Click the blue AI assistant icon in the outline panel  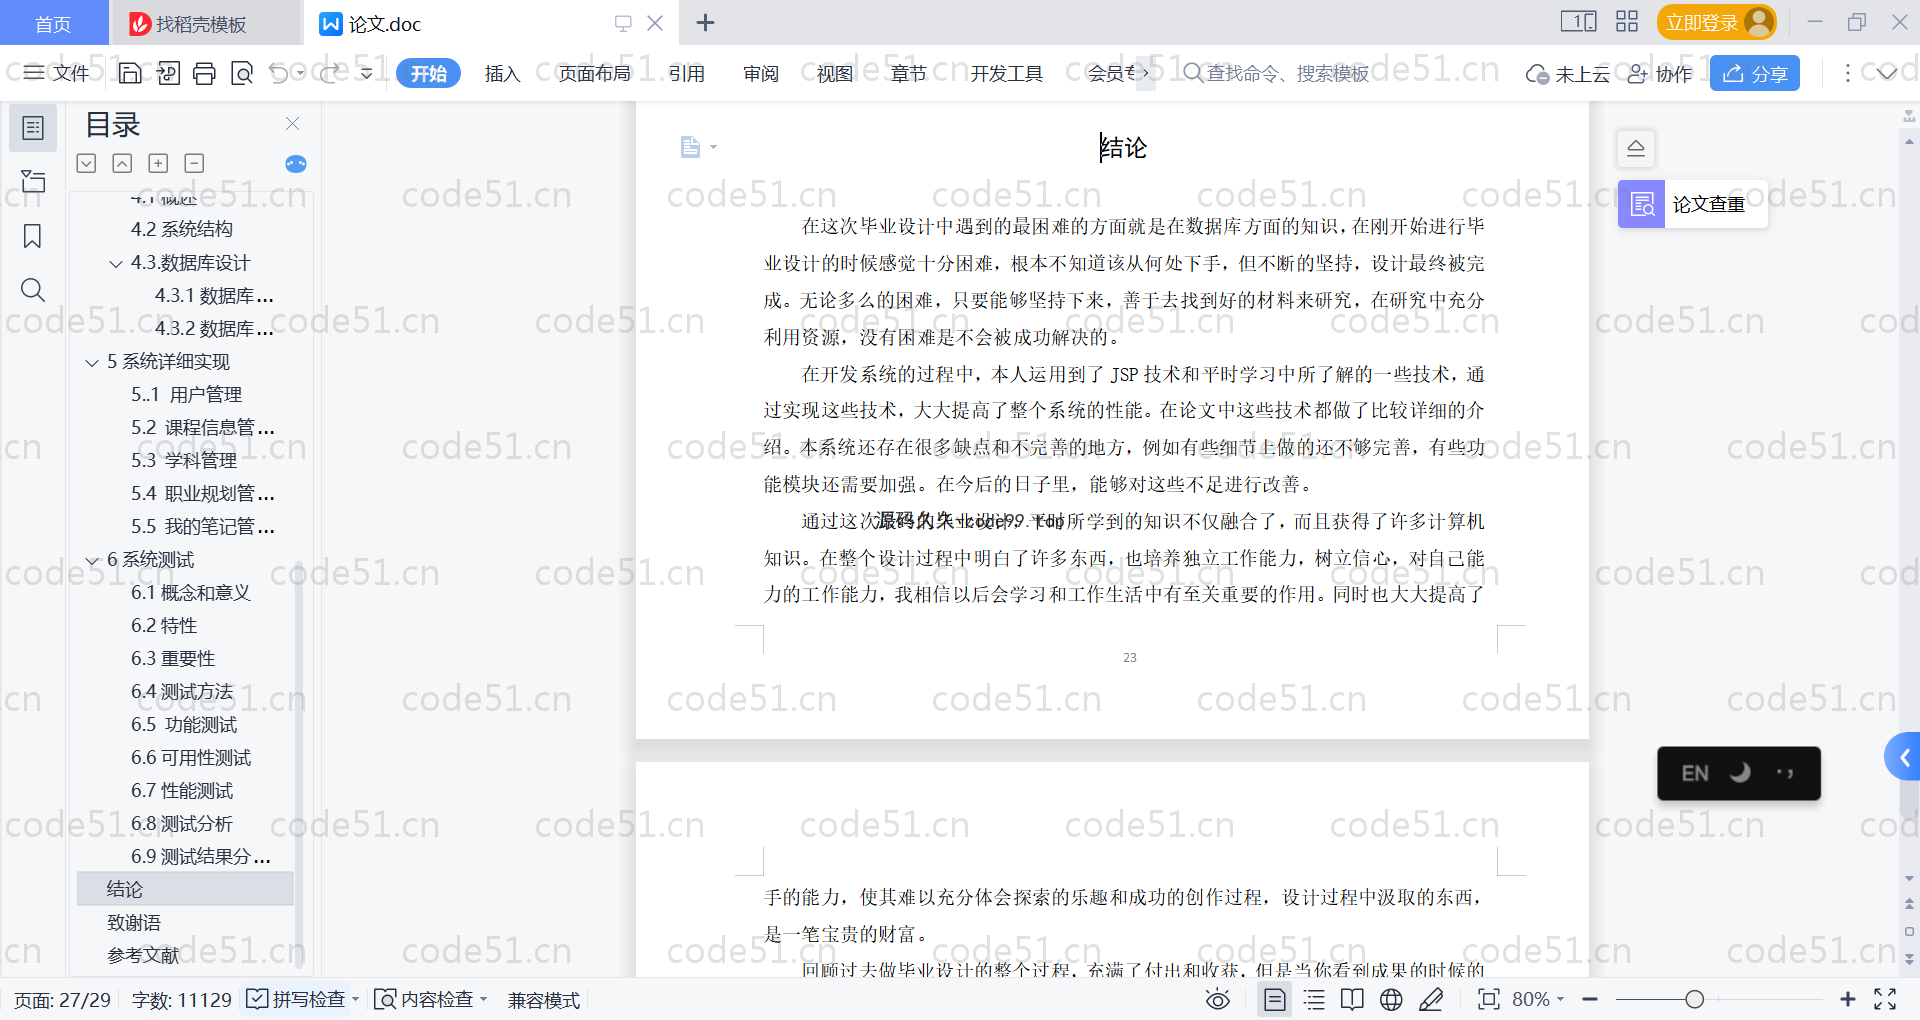(x=296, y=164)
